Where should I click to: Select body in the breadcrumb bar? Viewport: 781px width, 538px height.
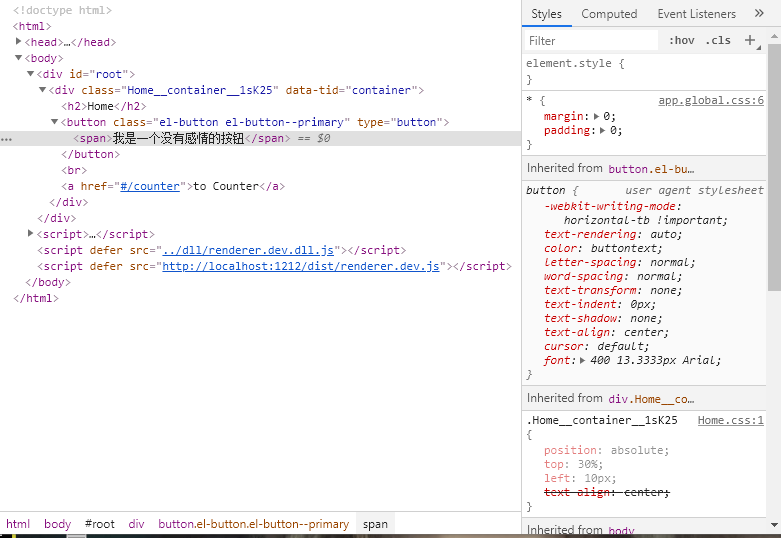[x=57, y=524]
